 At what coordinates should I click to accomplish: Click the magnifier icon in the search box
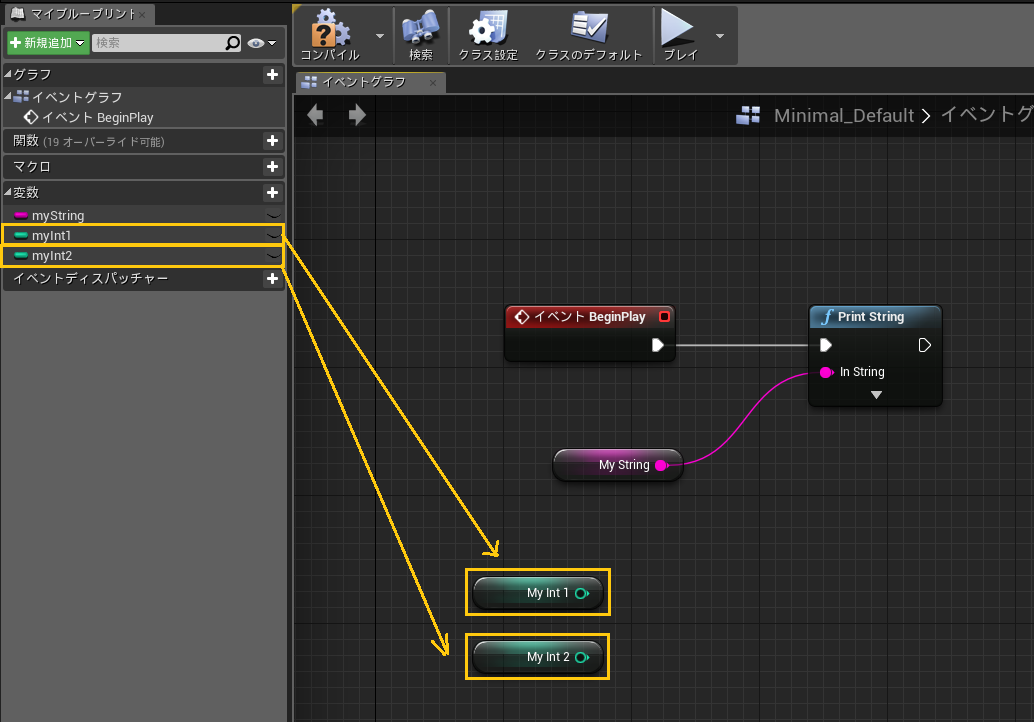233,43
